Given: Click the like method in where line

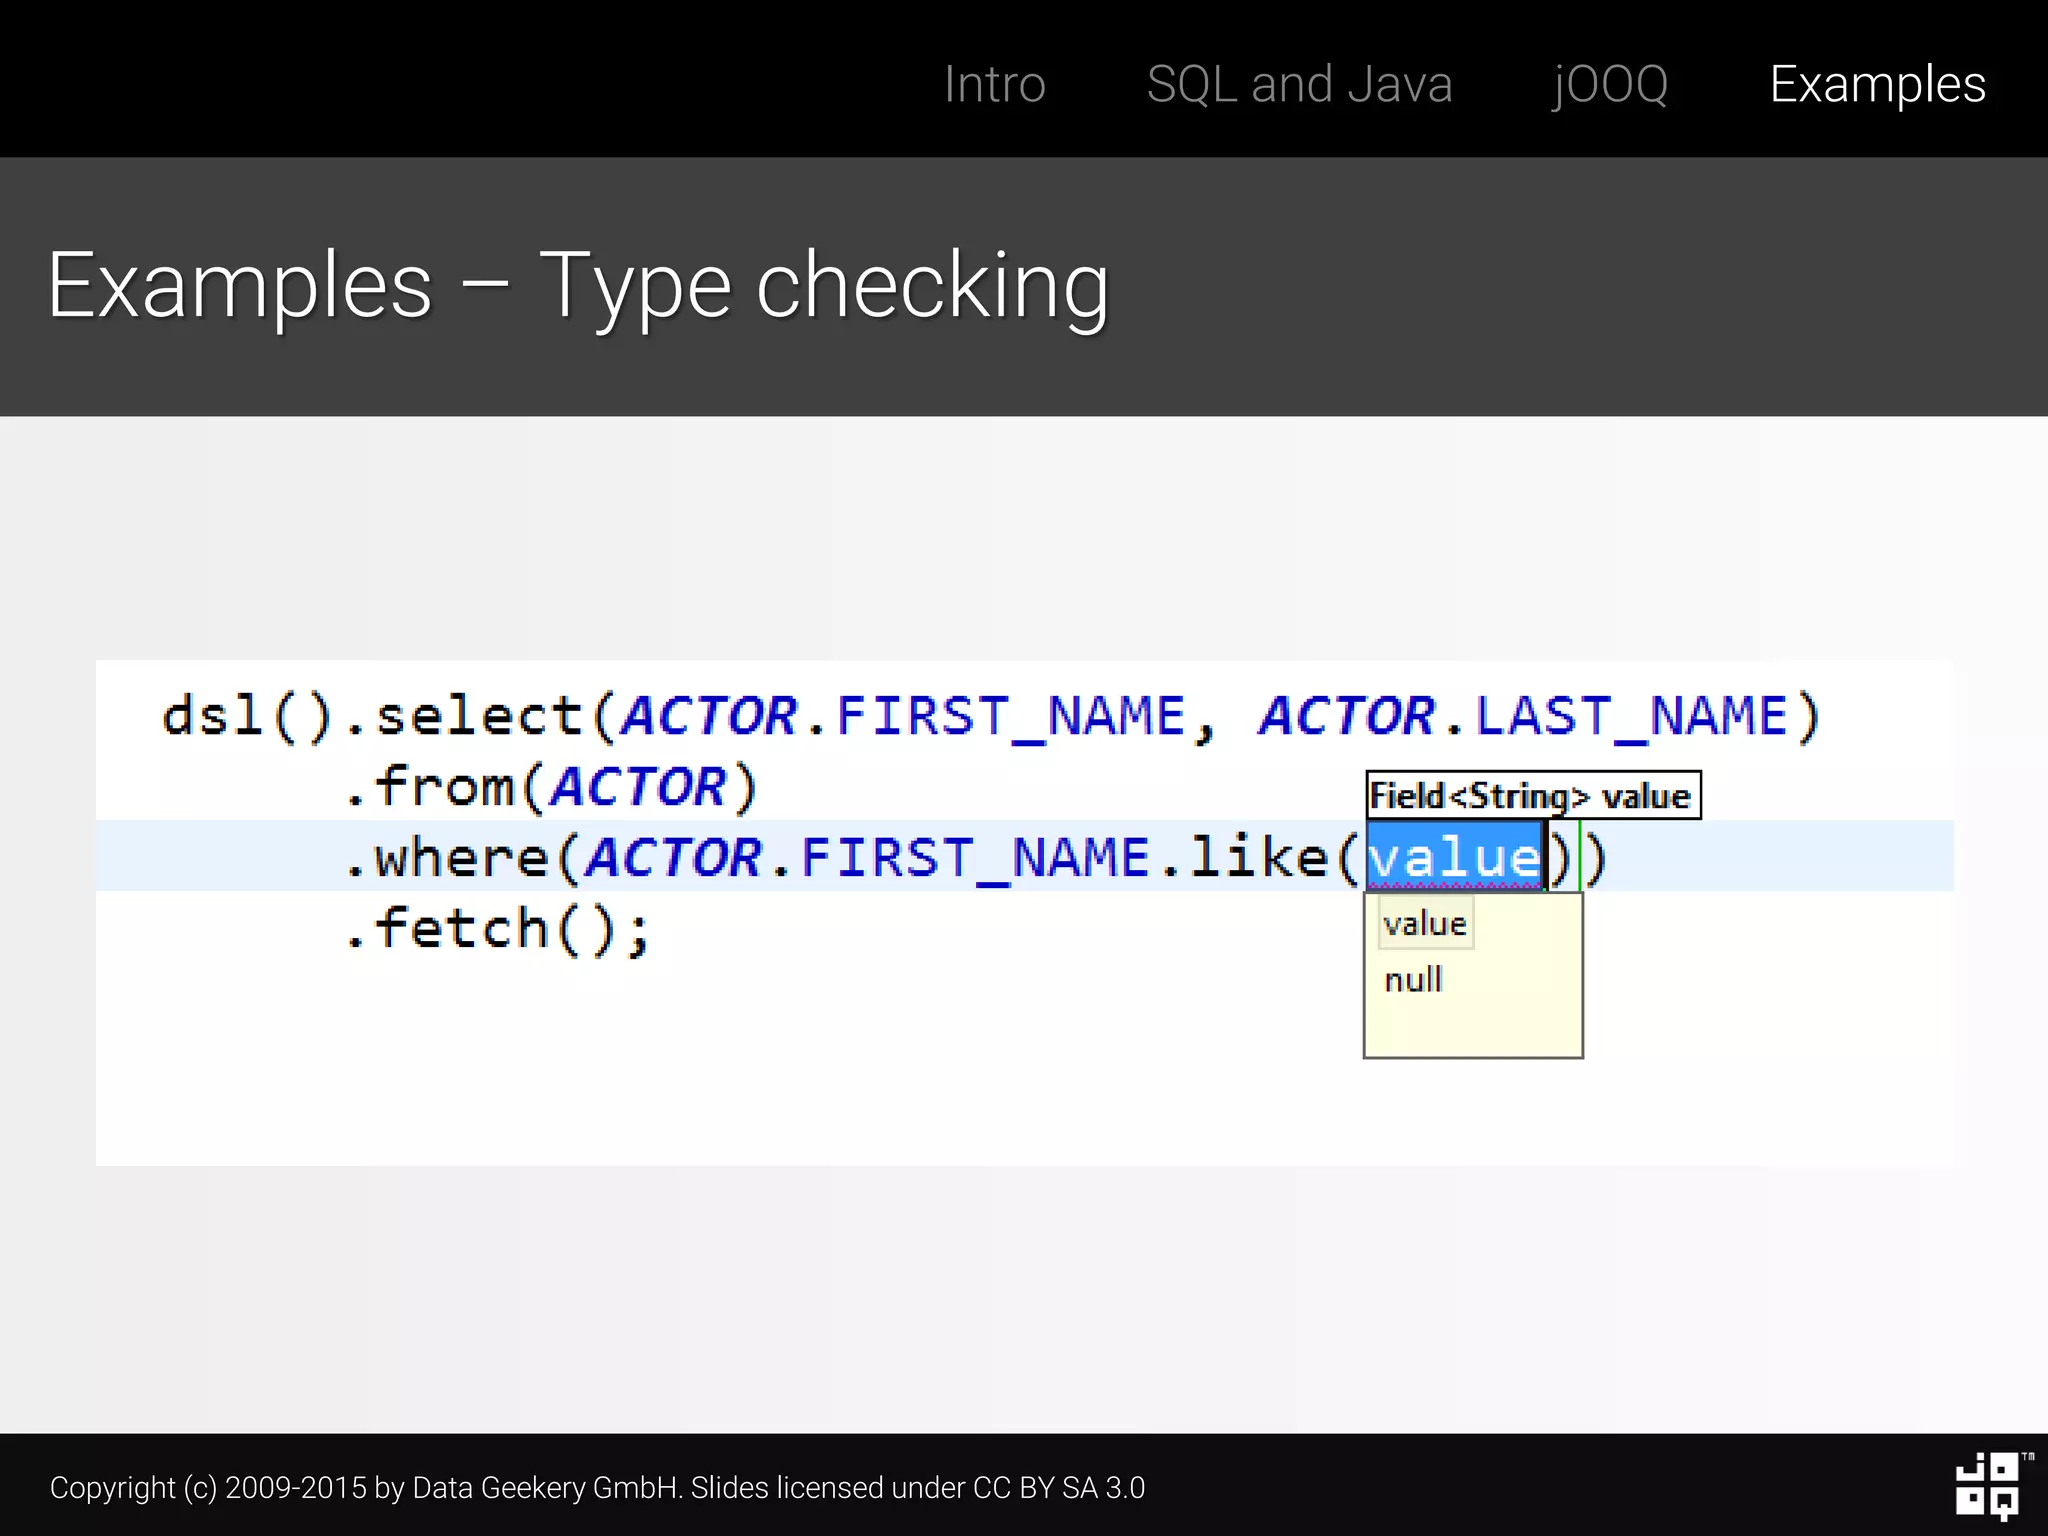Looking at the screenshot, I should (x=1257, y=857).
